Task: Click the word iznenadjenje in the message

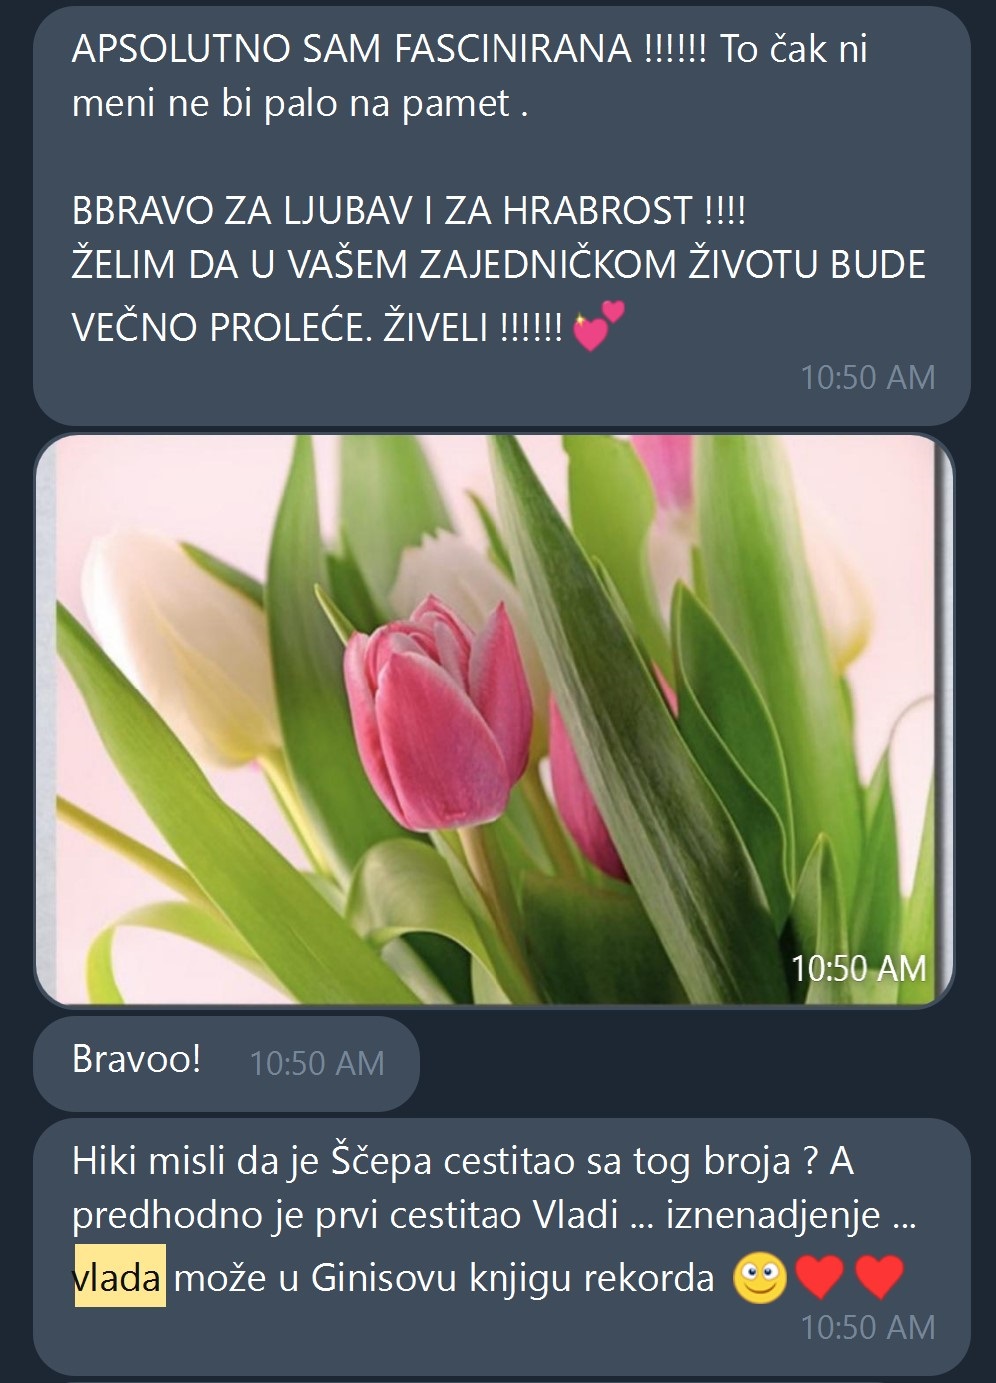Action: 773,1216
